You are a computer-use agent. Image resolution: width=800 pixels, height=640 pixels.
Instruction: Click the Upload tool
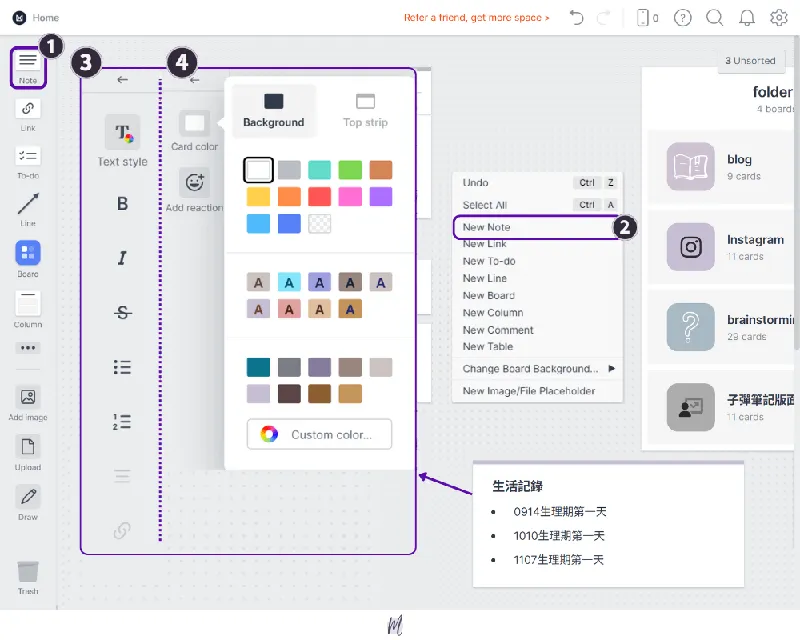pos(28,453)
